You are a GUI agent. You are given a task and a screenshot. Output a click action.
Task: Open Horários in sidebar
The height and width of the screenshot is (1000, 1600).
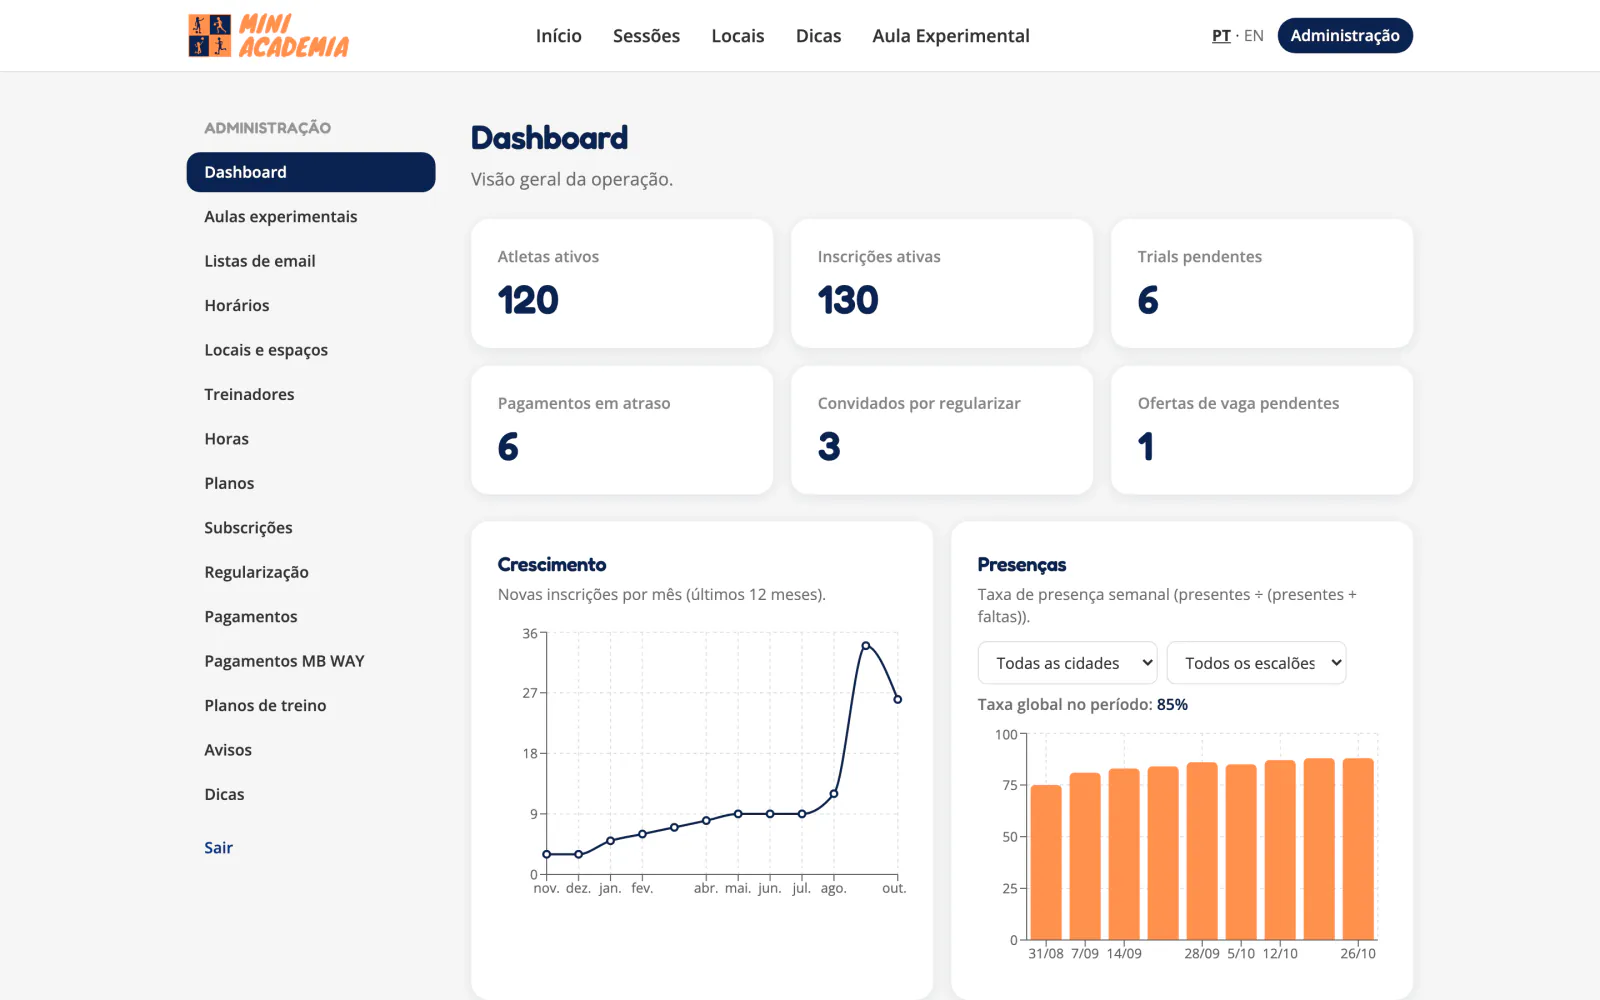(x=311, y=306)
